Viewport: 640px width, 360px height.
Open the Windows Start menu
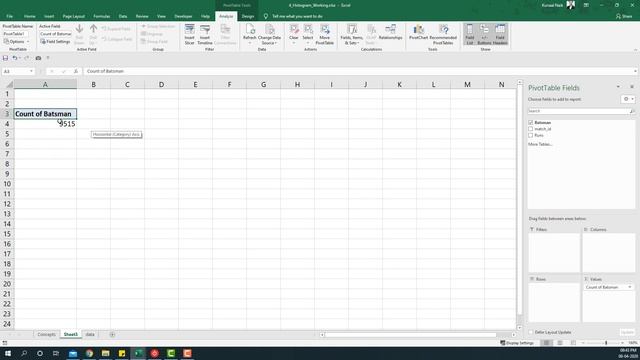coord(8,353)
